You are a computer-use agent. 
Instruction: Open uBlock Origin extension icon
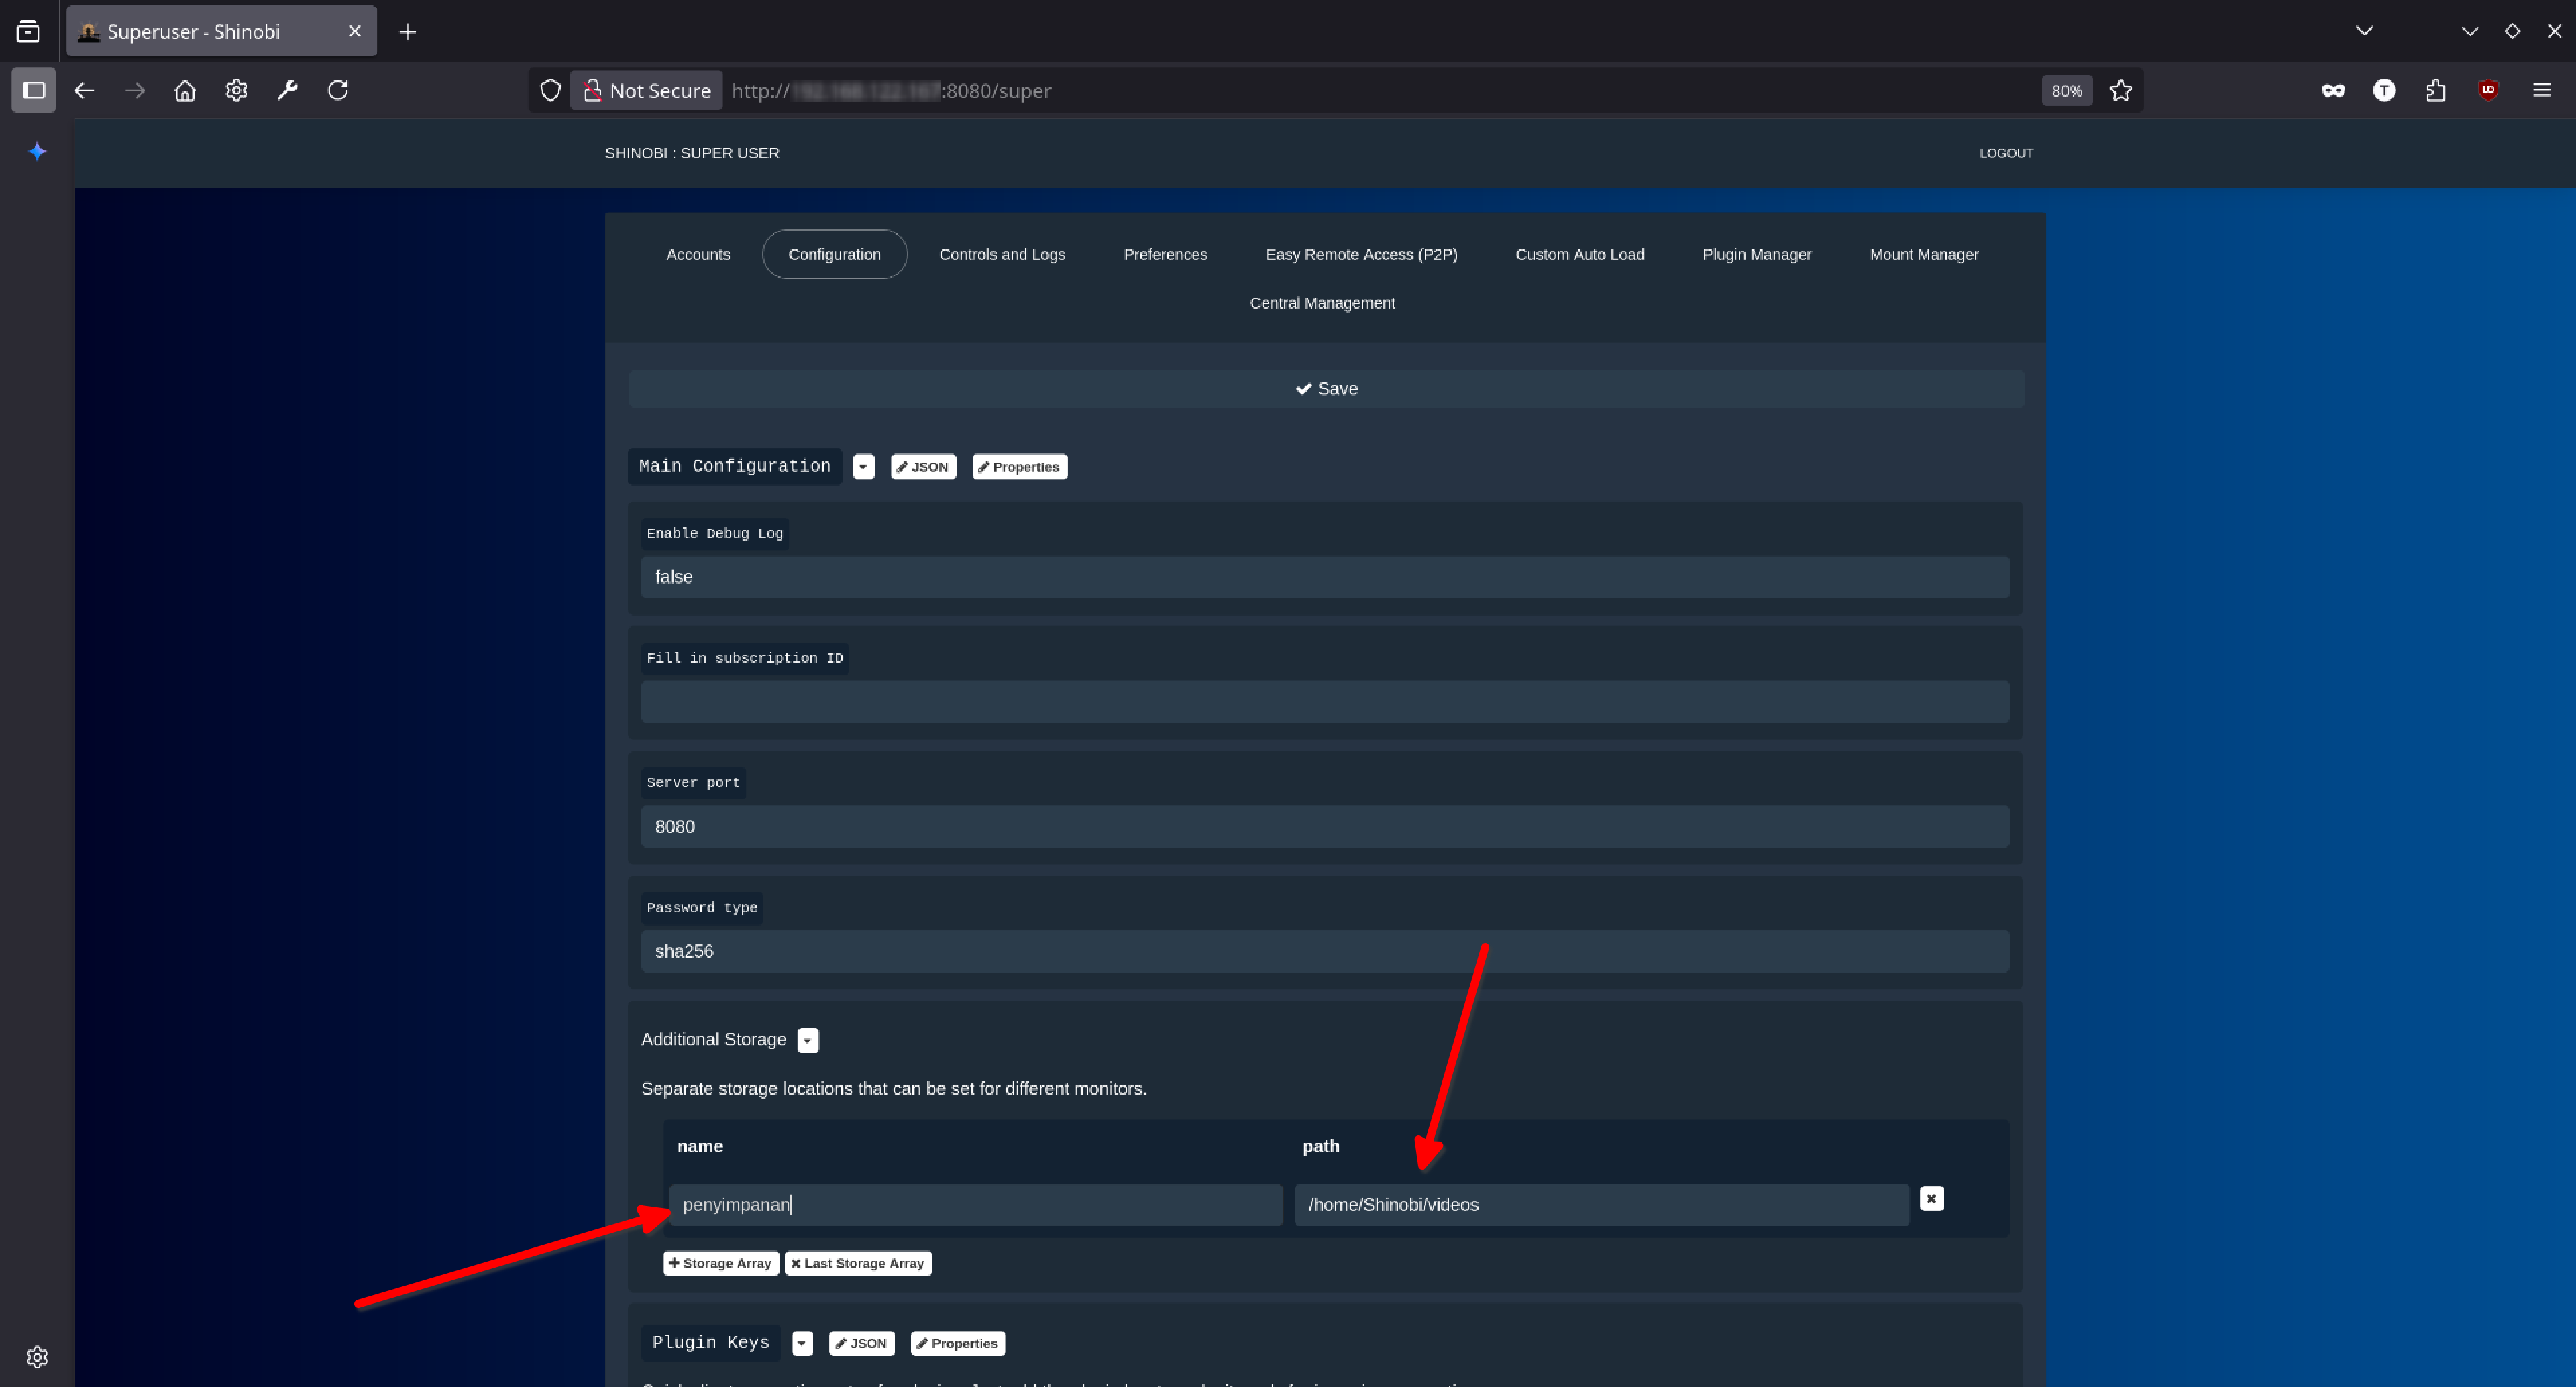[2488, 90]
